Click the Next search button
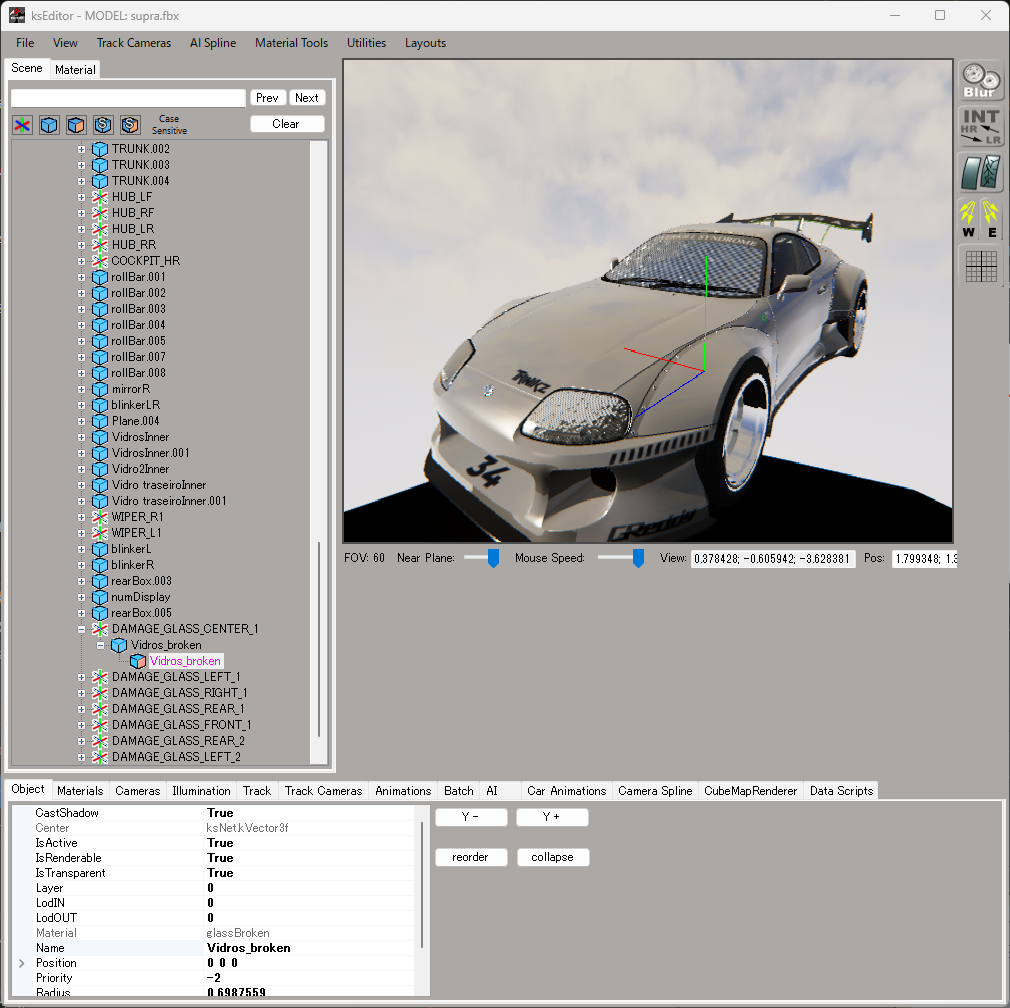The height and width of the screenshot is (1008, 1010). (307, 98)
